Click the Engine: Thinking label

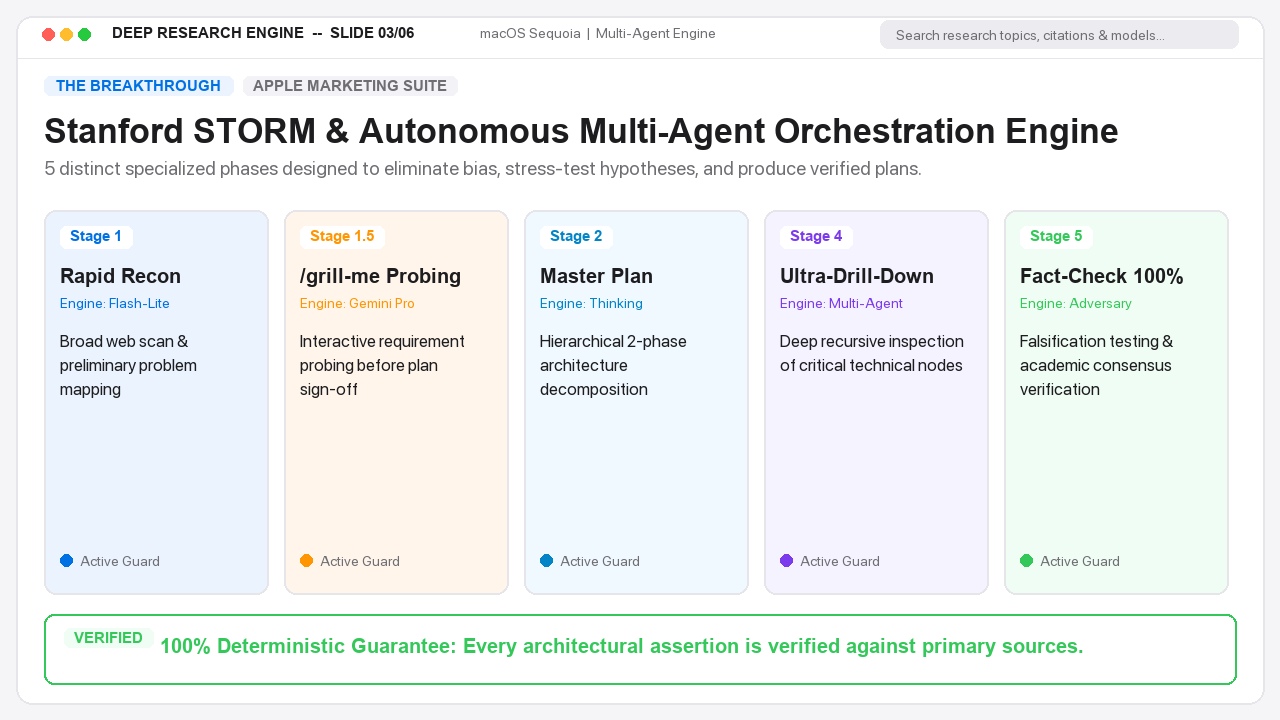(x=591, y=304)
